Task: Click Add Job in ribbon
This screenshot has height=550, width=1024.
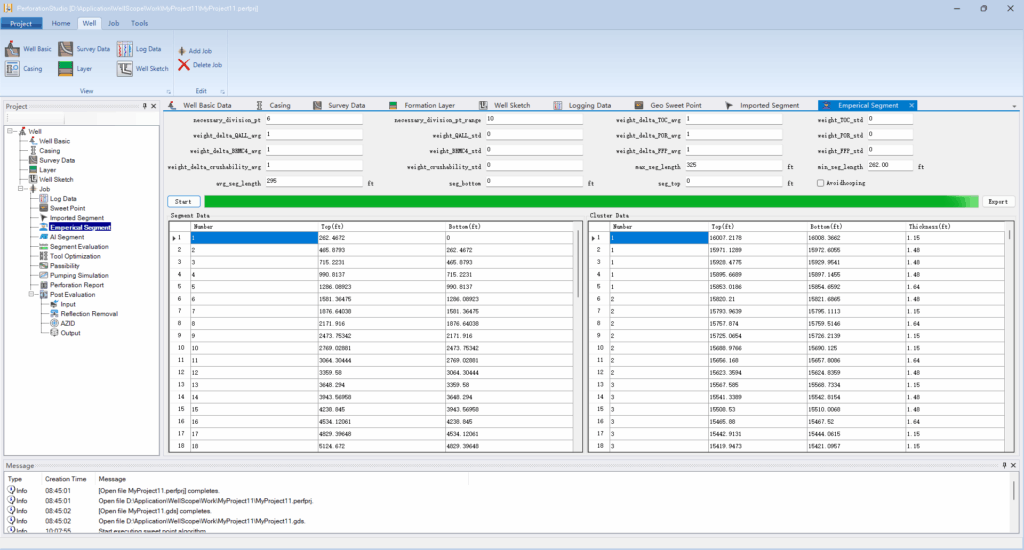Action: (195, 51)
